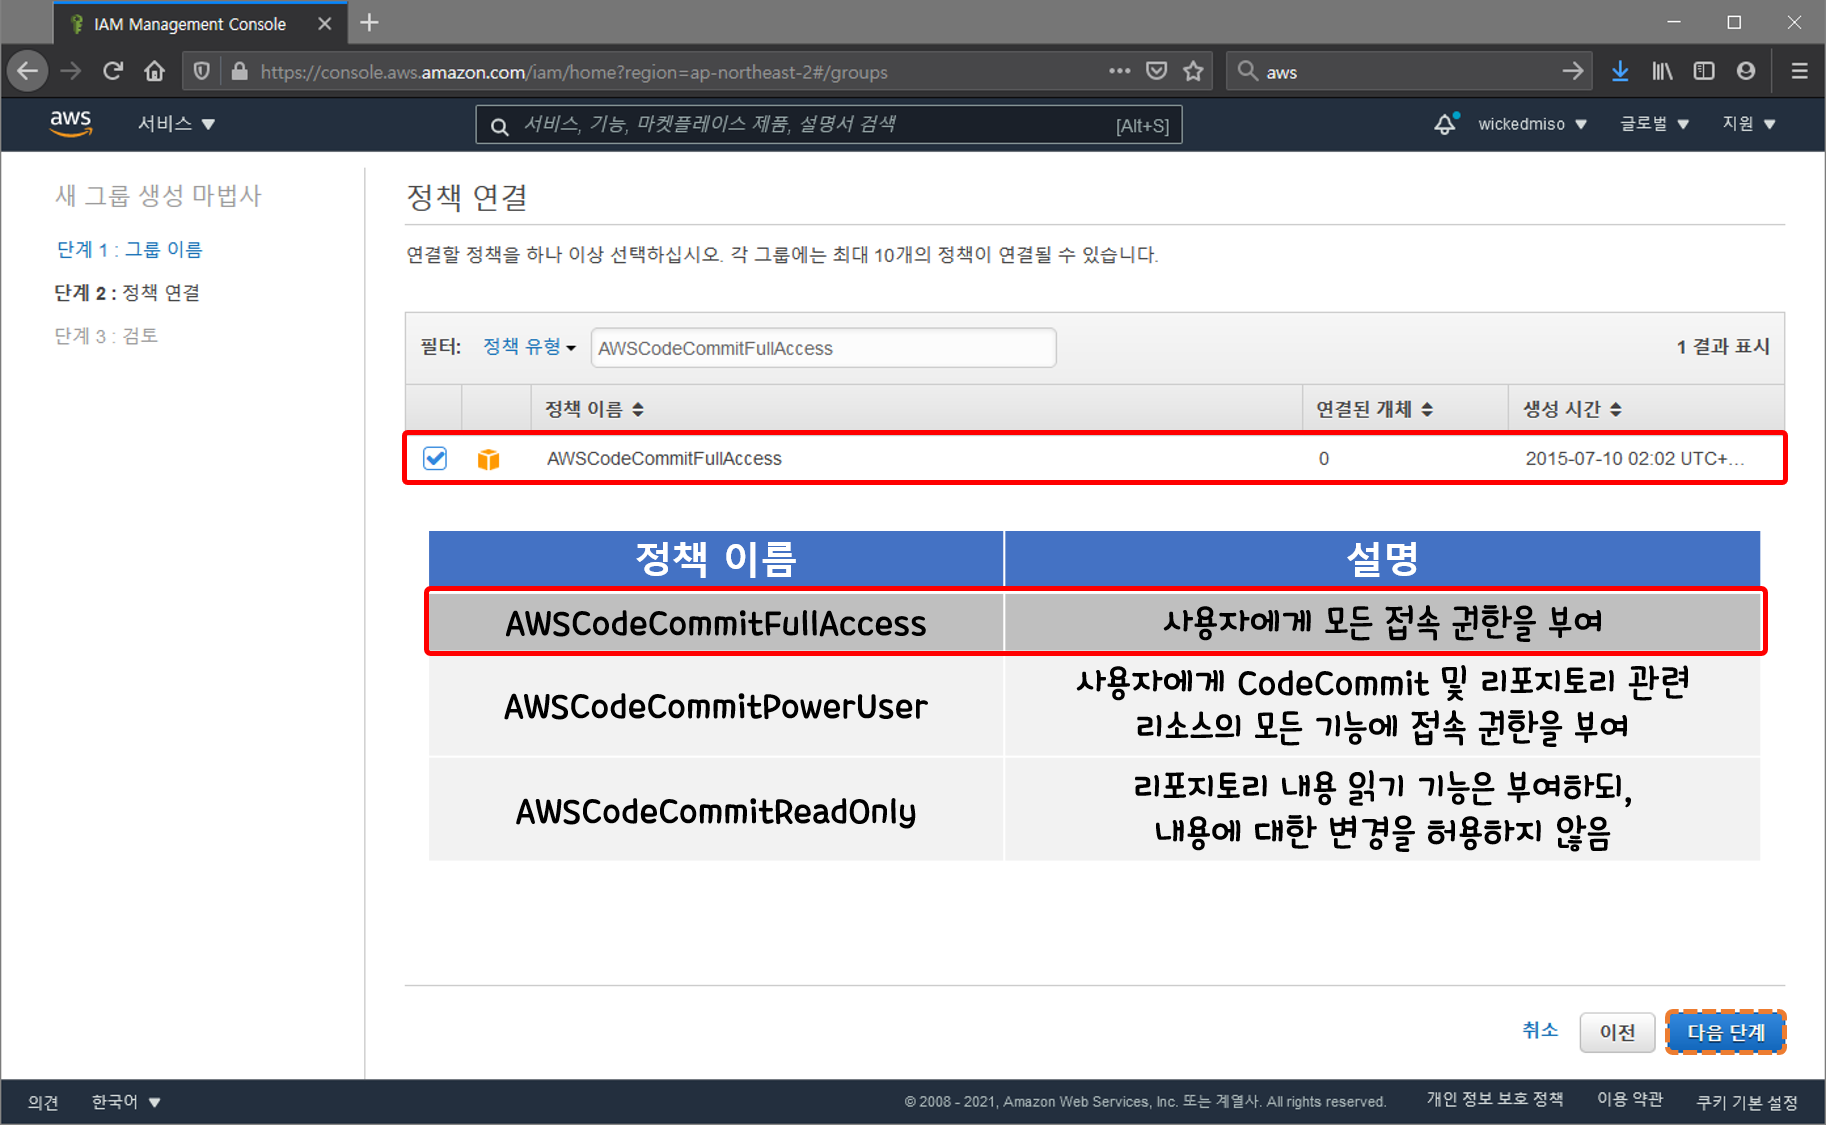Click the AWS notifications bell icon
Image resolution: width=1826 pixels, height=1125 pixels.
pos(1445,124)
